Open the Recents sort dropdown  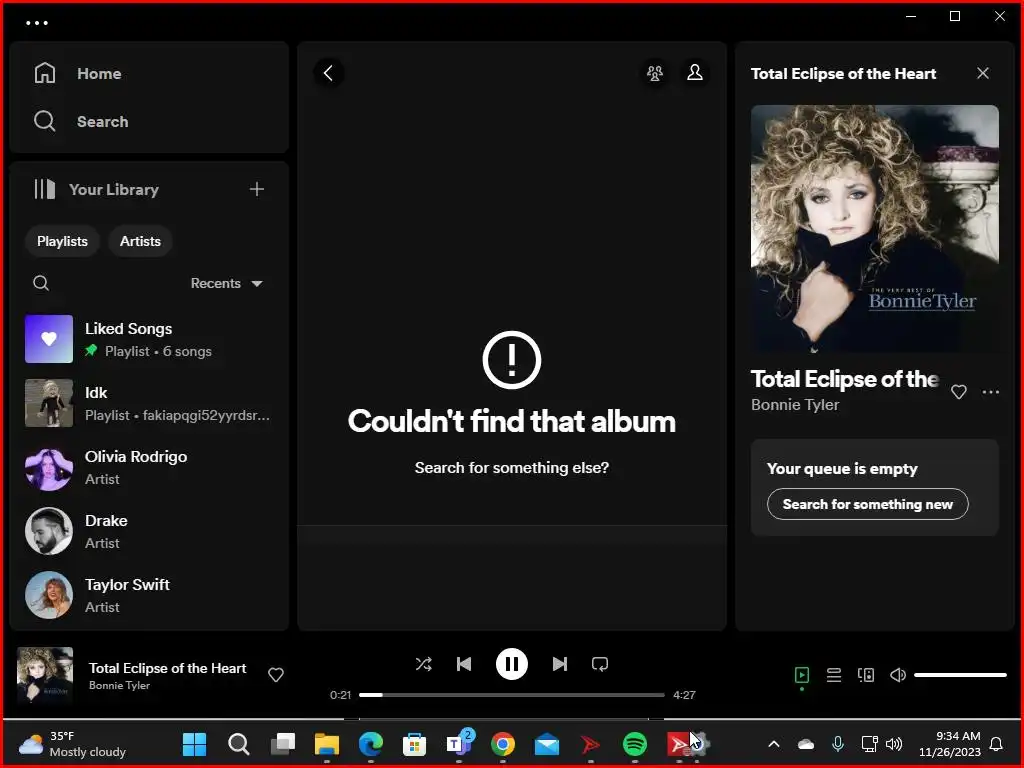coord(226,283)
